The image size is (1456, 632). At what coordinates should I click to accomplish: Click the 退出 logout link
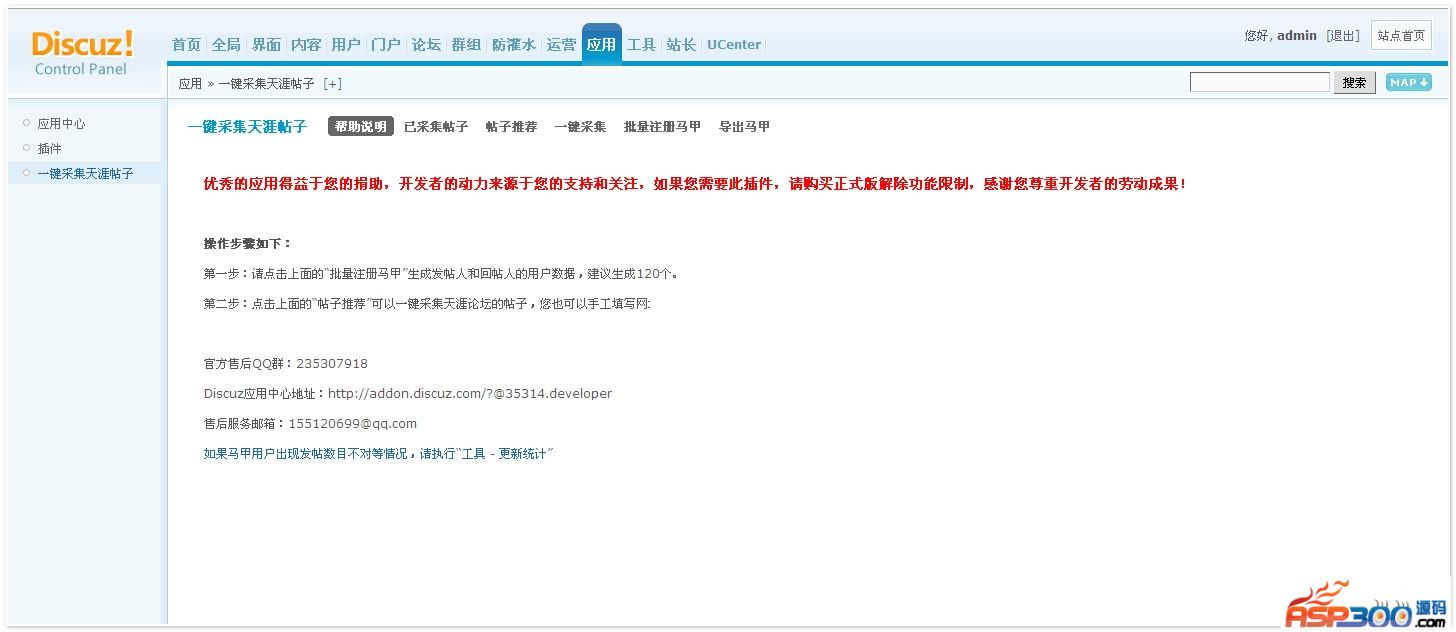pyautogui.click(x=1343, y=35)
